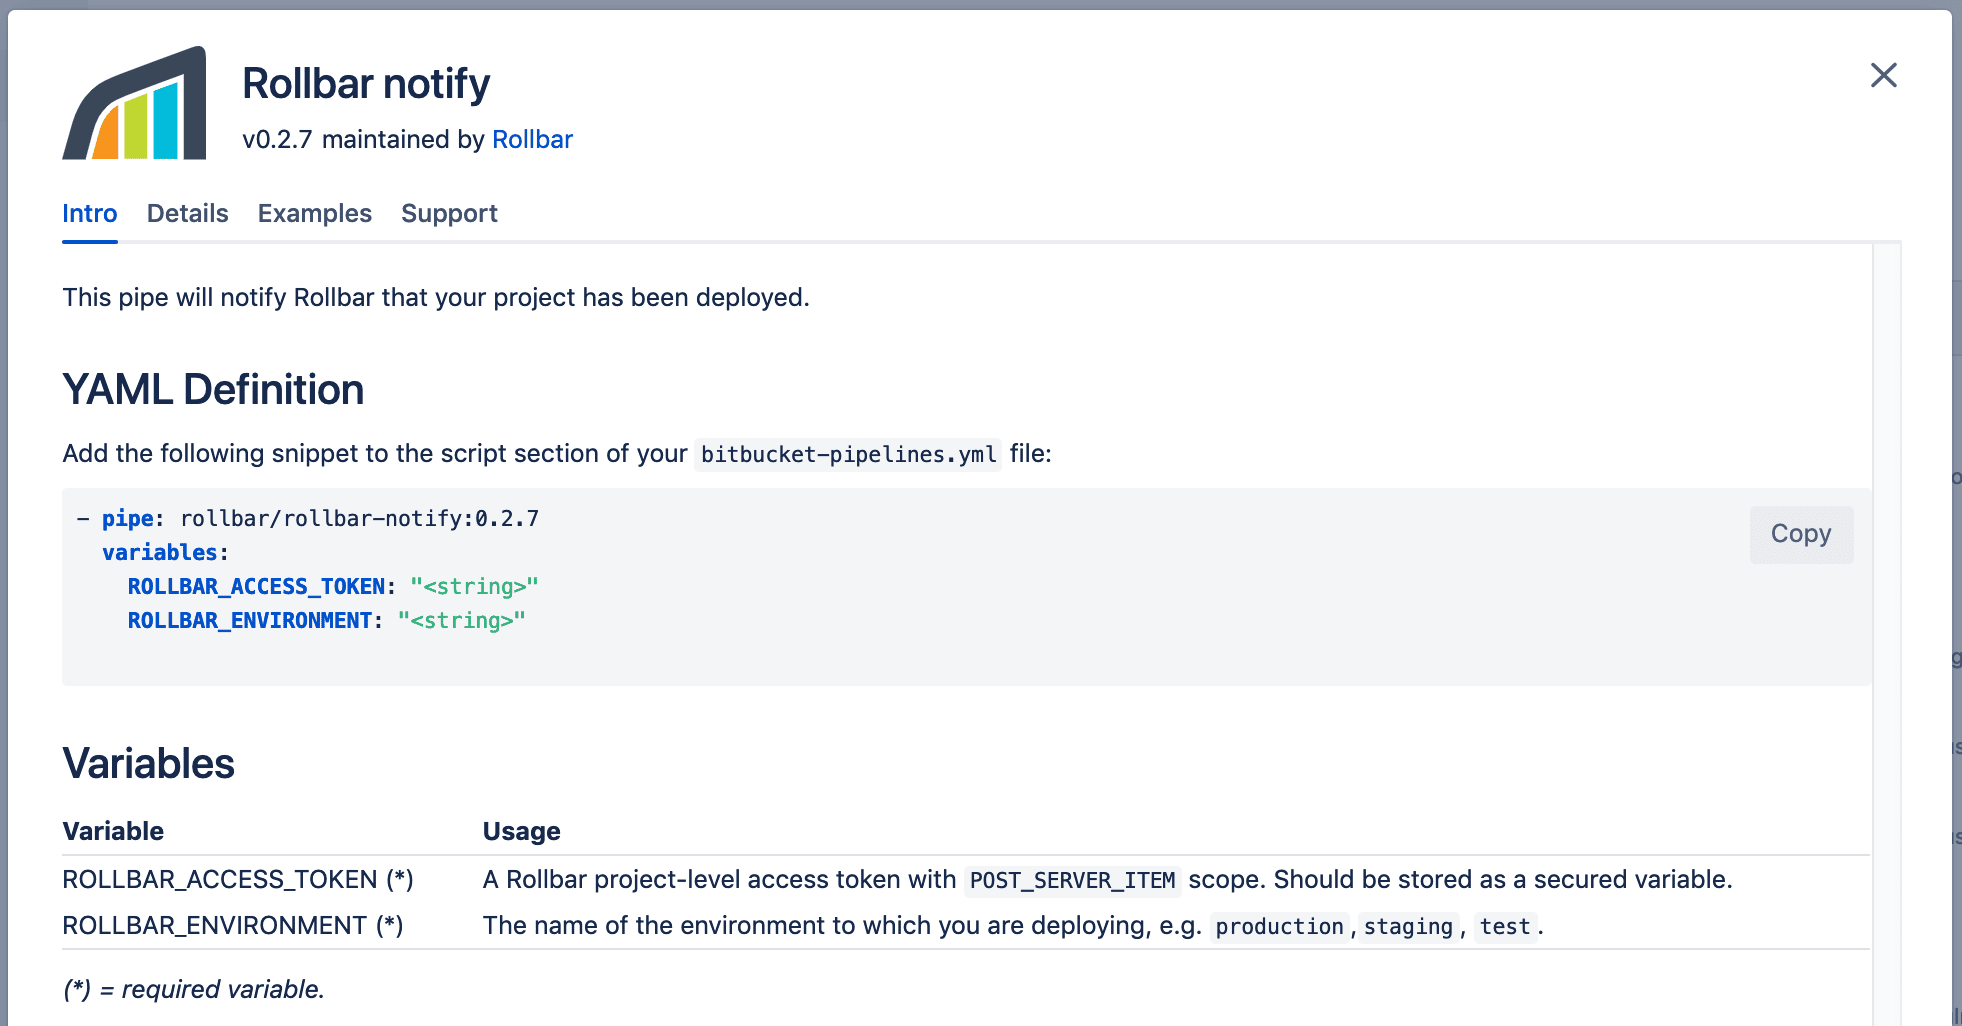This screenshot has height=1026, width=1962.
Task: Click the 'variables:' line in the snippet
Action: click(x=166, y=552)
